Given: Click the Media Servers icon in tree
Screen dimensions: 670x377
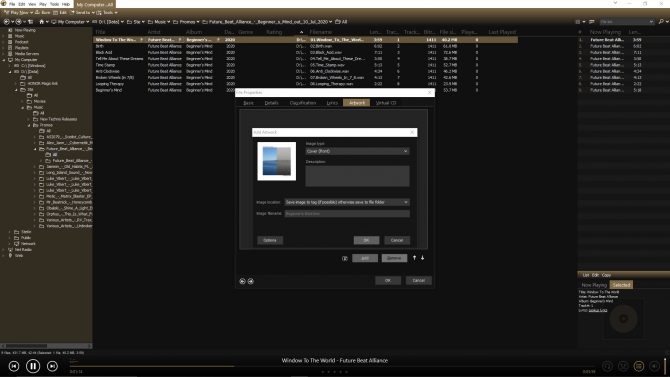Looking at the screenshot, I should point(10,54).
